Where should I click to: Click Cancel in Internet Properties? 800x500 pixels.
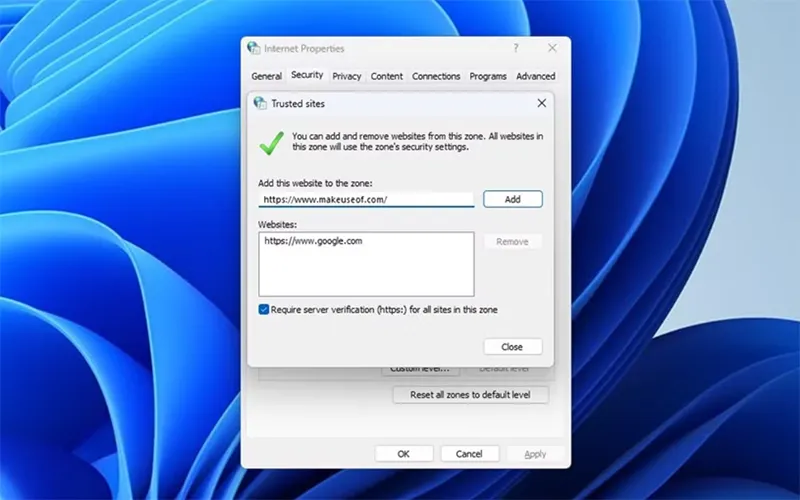[x=469, y=454]
